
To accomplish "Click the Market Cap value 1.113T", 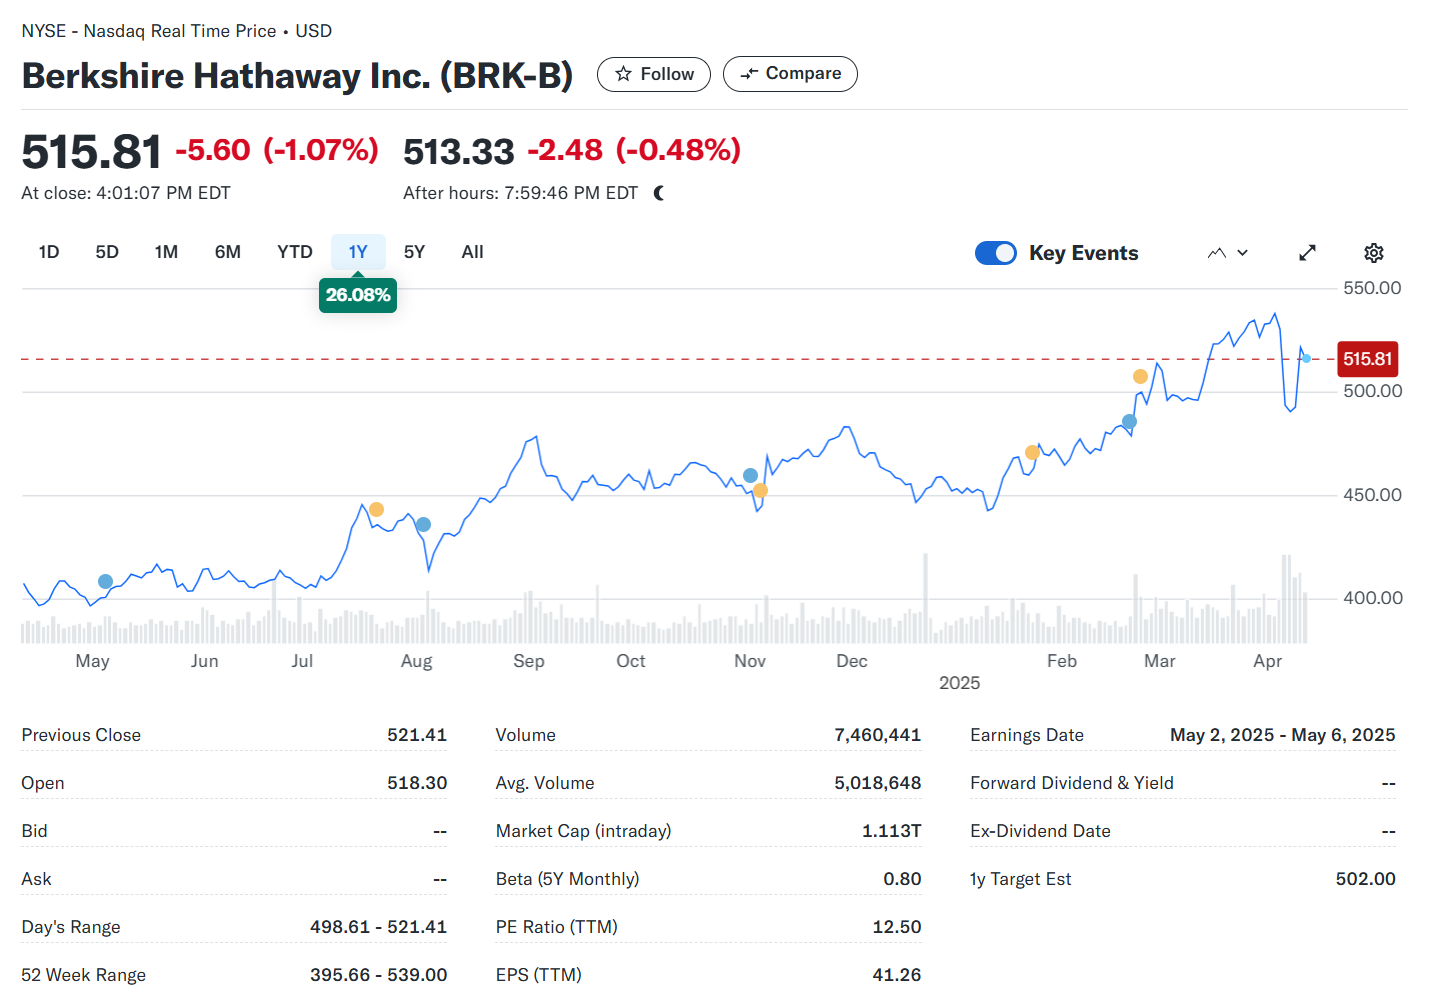I will pyautogui.click(x=892, y=831).
